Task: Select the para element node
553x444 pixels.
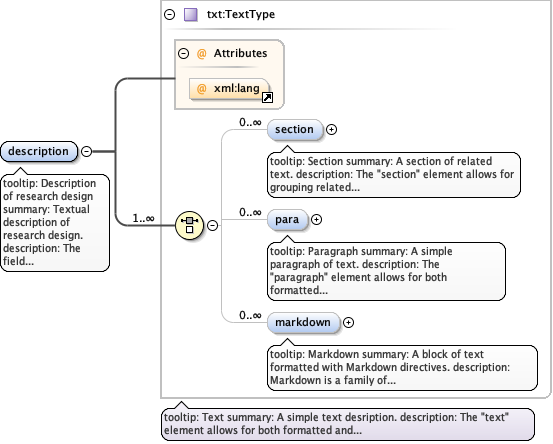Action: (x=287, y=219)
